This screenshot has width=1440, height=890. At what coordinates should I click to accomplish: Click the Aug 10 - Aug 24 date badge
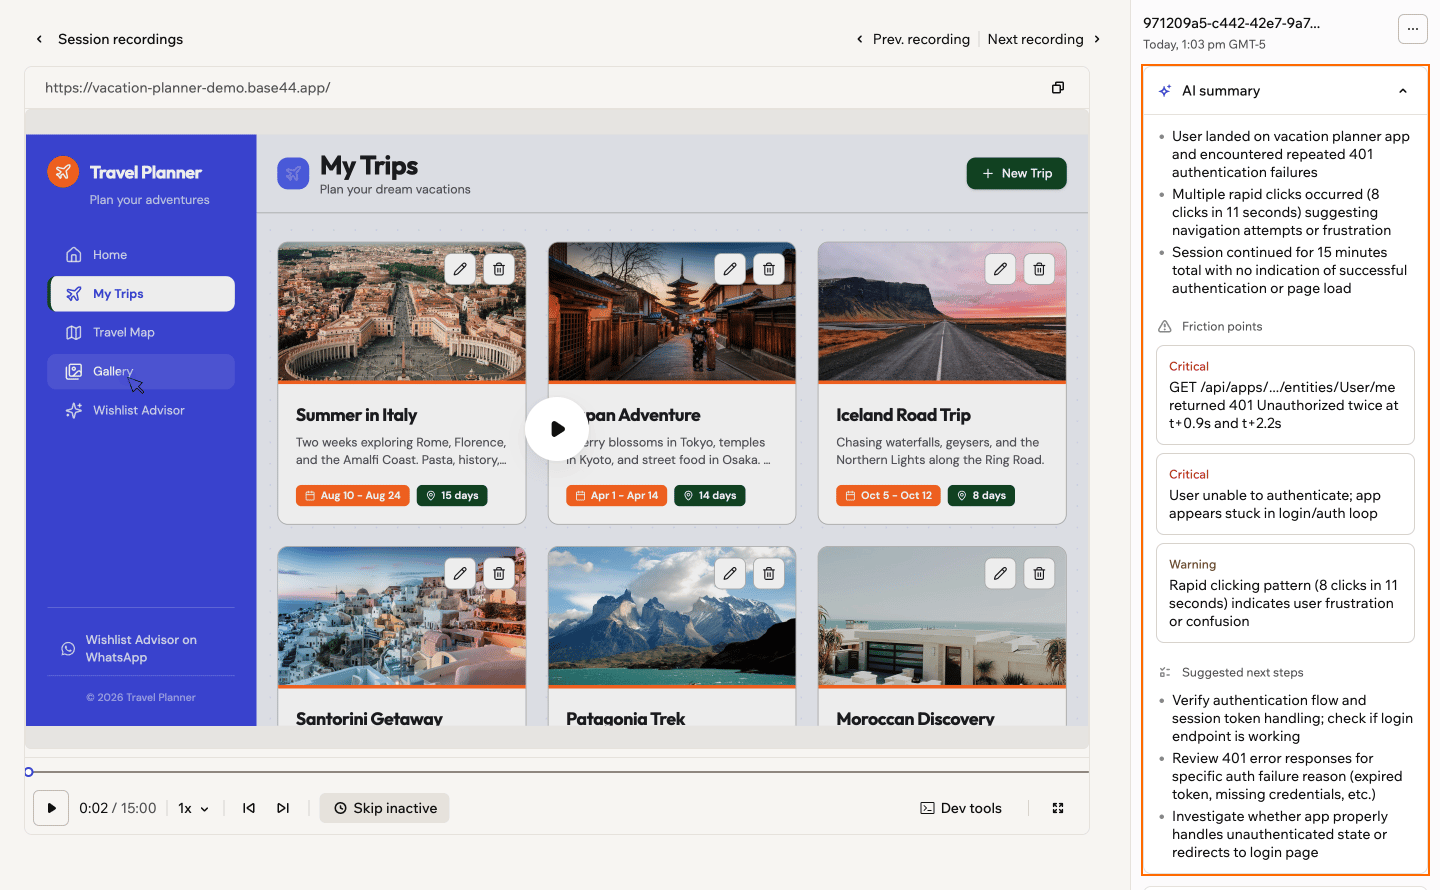pos(353,495)
